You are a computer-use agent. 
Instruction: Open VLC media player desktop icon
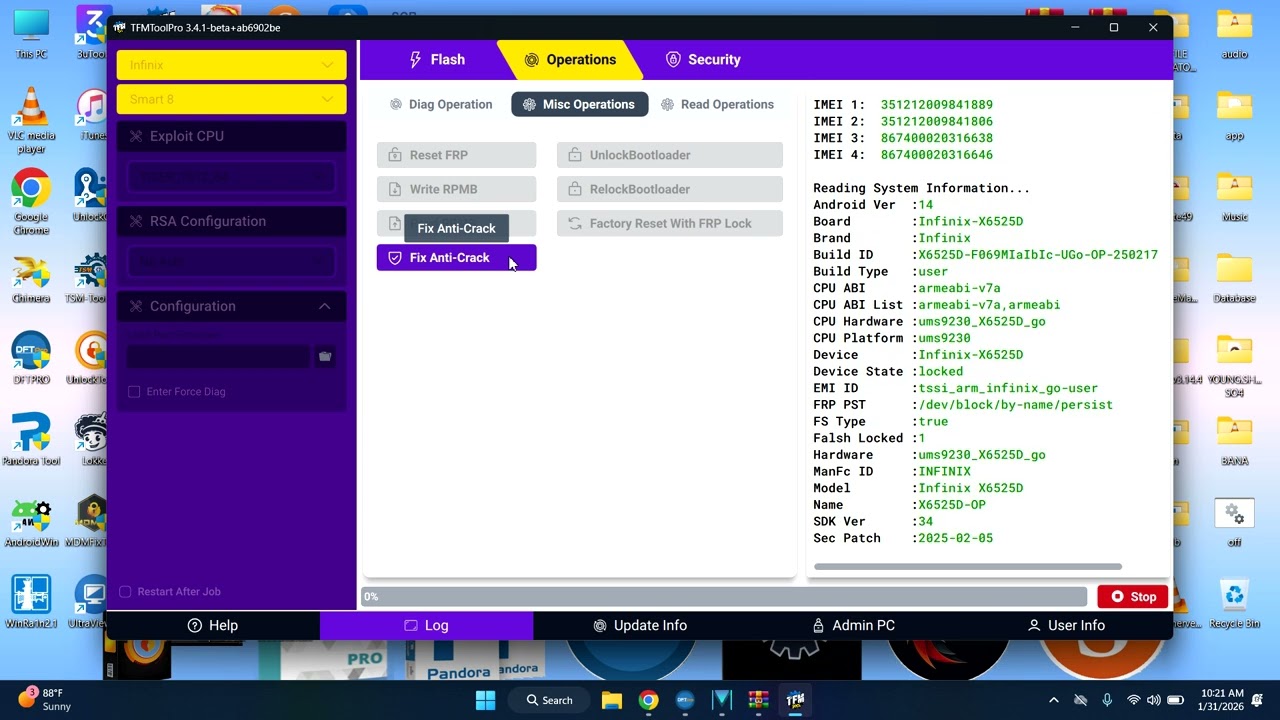pos(31,120)
